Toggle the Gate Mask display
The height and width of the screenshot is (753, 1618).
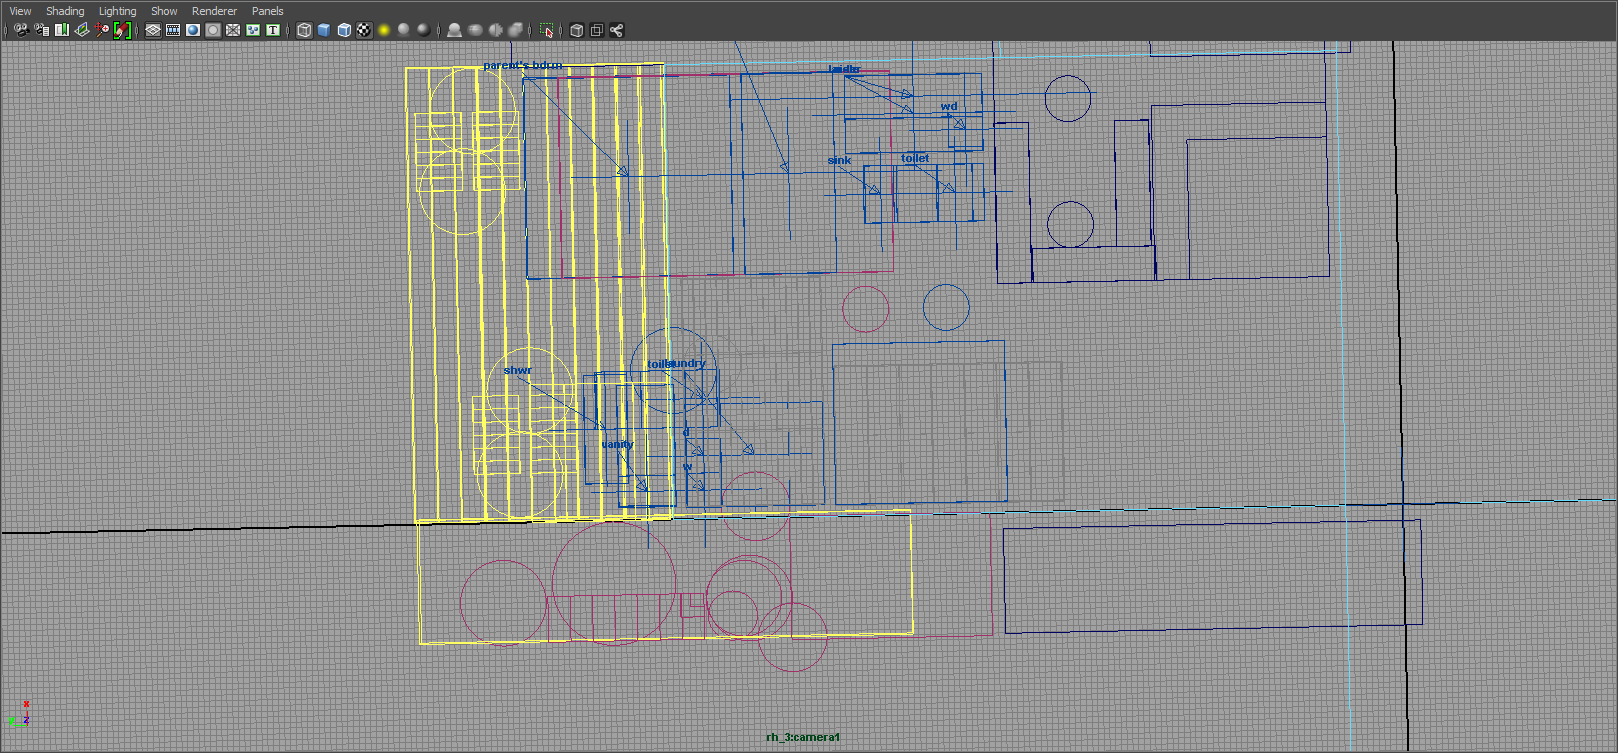213,30
